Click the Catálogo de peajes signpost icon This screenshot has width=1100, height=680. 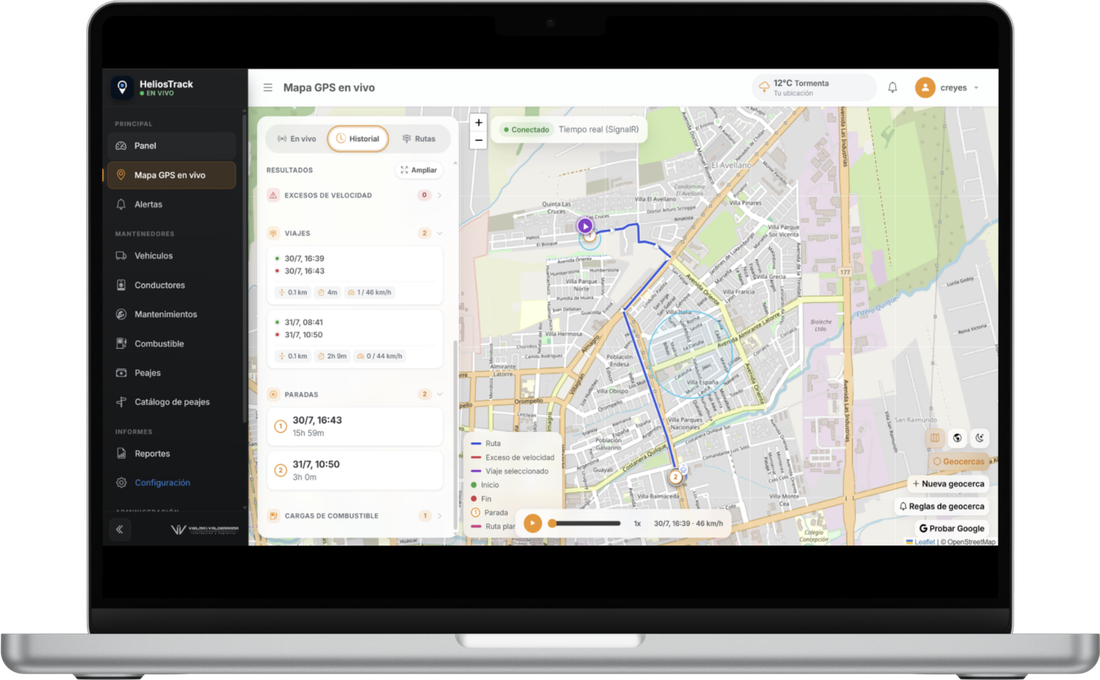click(121, 402)
